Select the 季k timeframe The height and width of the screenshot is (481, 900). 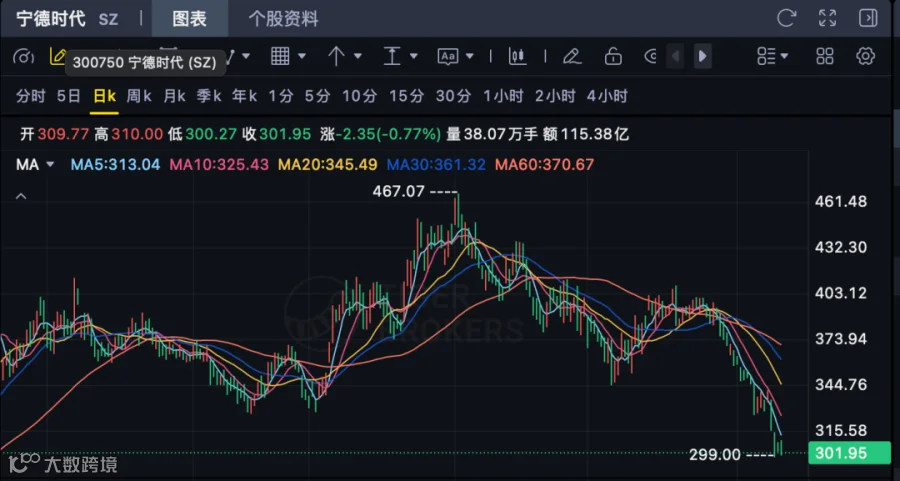[x=209, y=96]
